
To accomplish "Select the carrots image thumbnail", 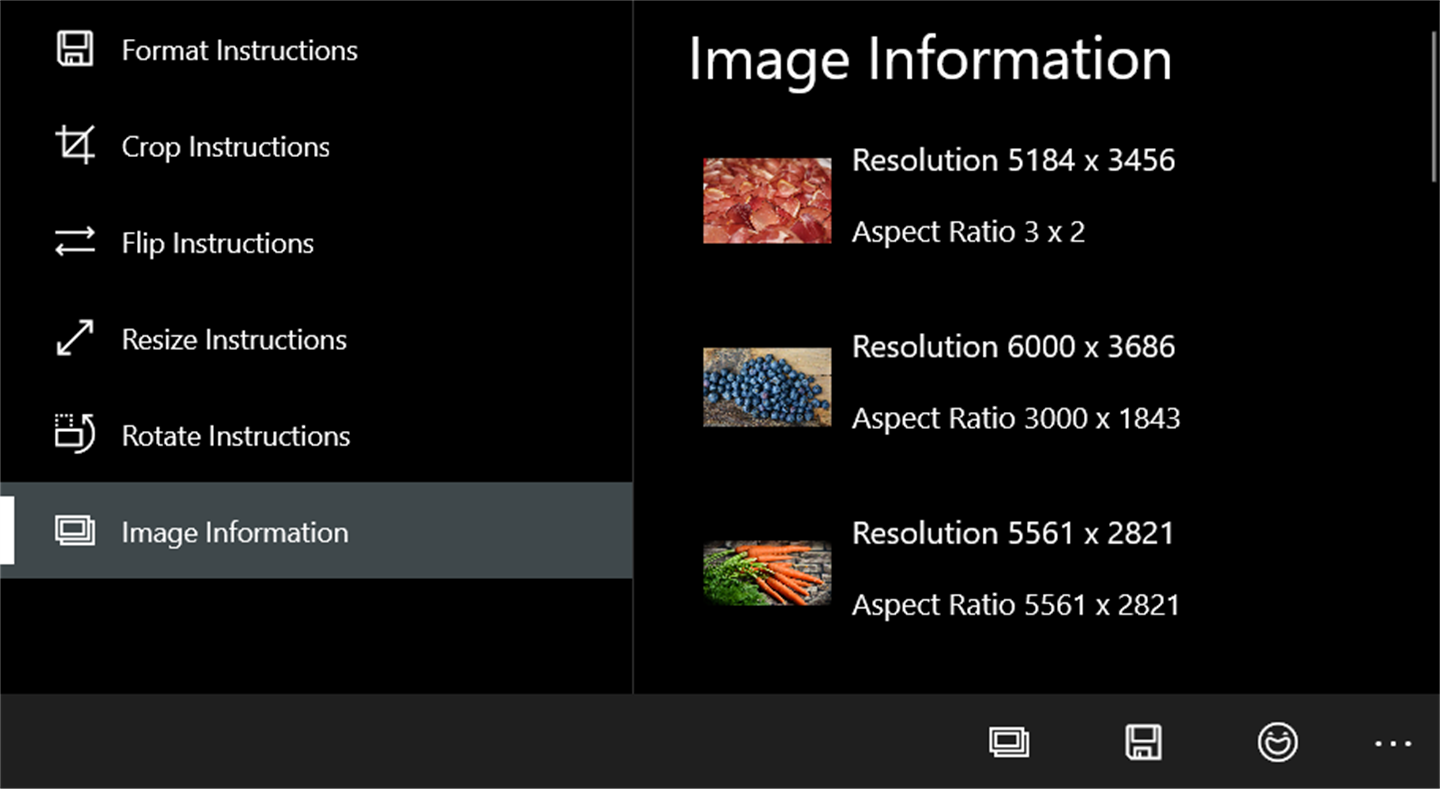I will (x=767, y=573).
